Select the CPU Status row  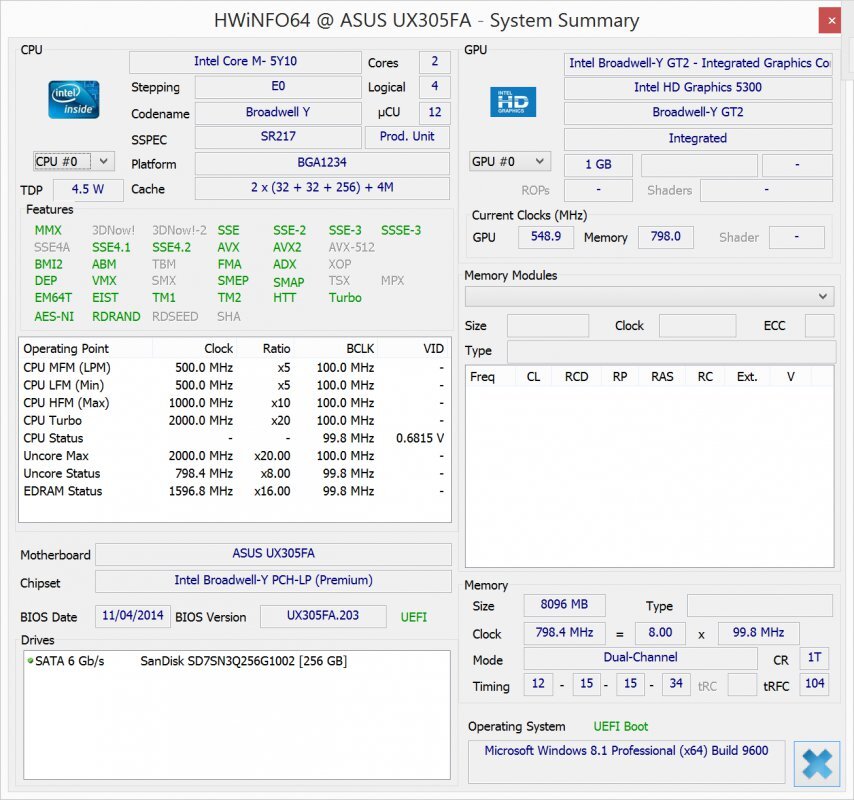tap(235, 438)
